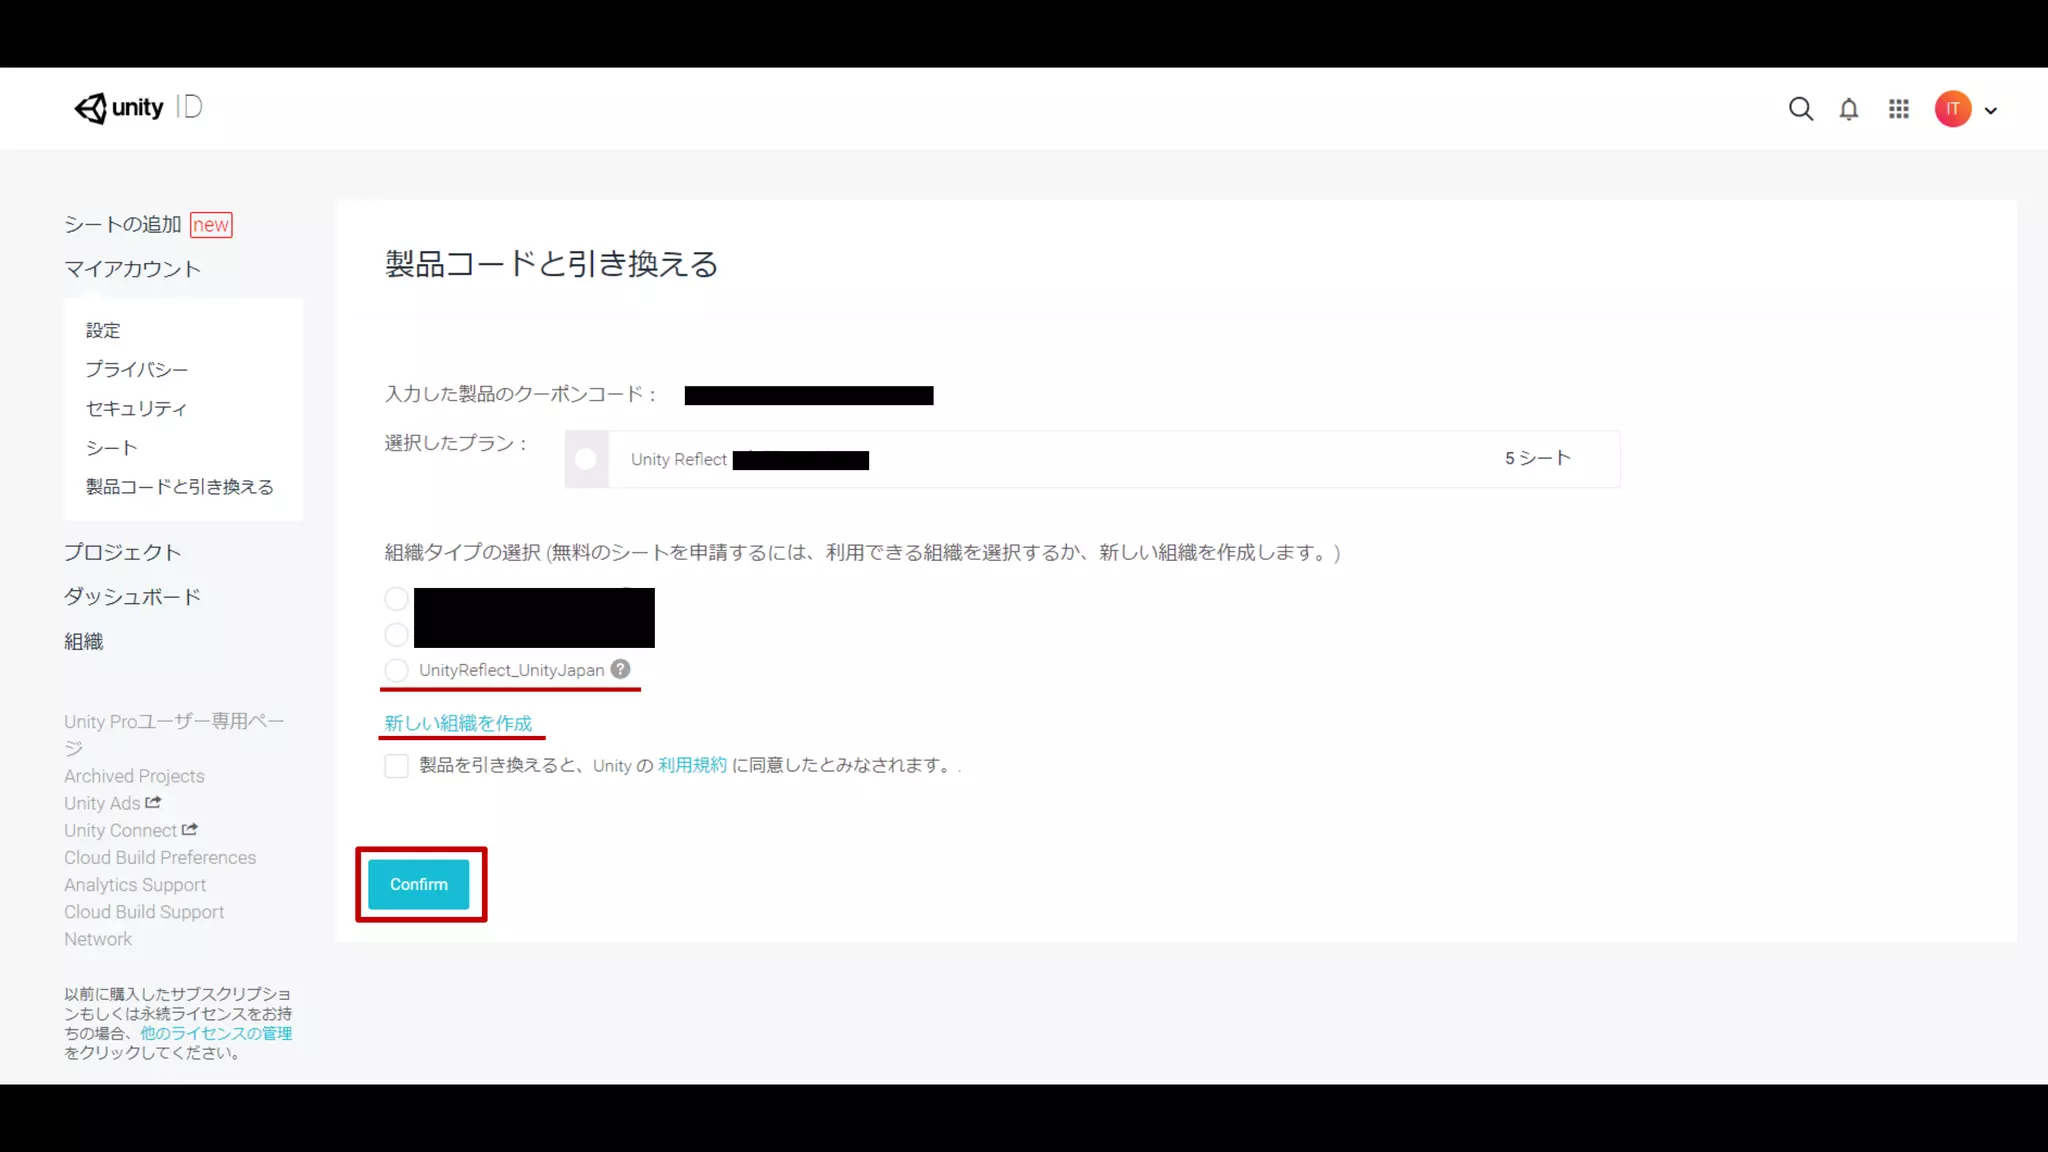Expand the マイアカウント section
This screenshot has height=1152, width=2048.
click(132, 269)
